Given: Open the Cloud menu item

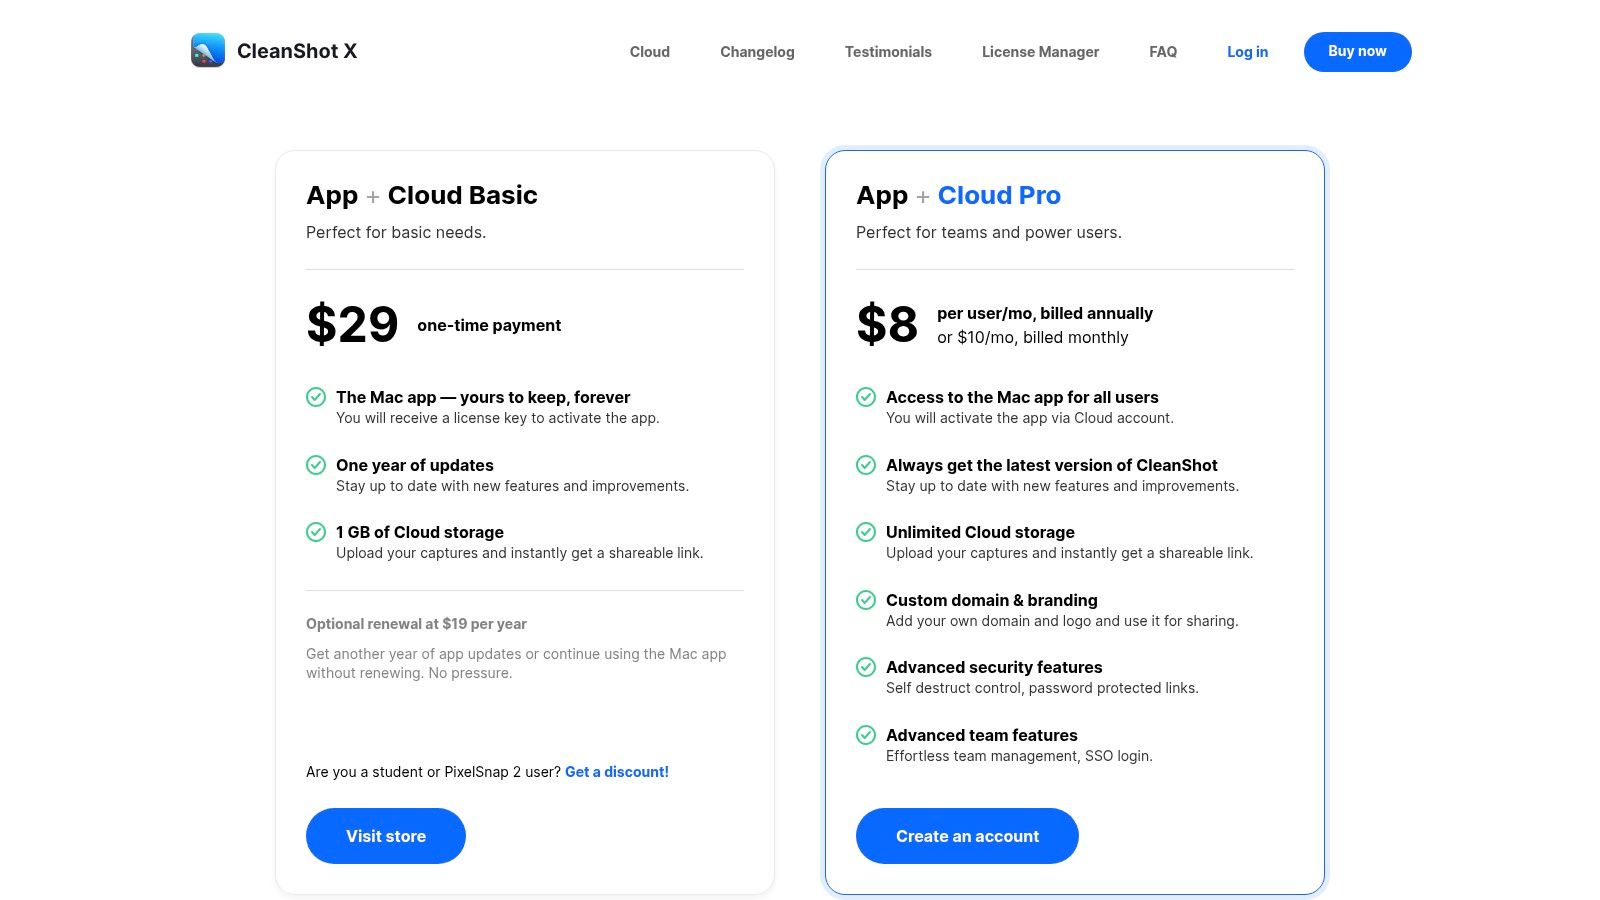Looking at the screenshot, I should 650,52.
